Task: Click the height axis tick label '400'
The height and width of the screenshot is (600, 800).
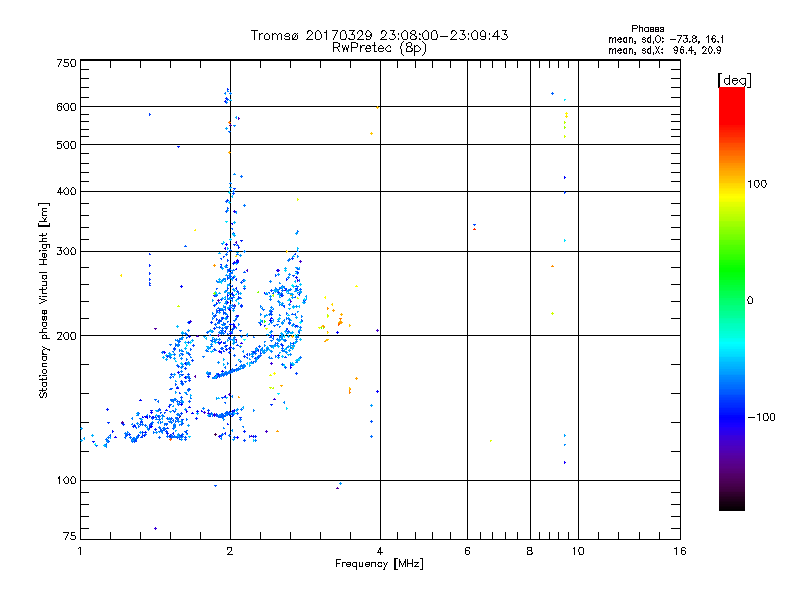Action: (66, 192)
